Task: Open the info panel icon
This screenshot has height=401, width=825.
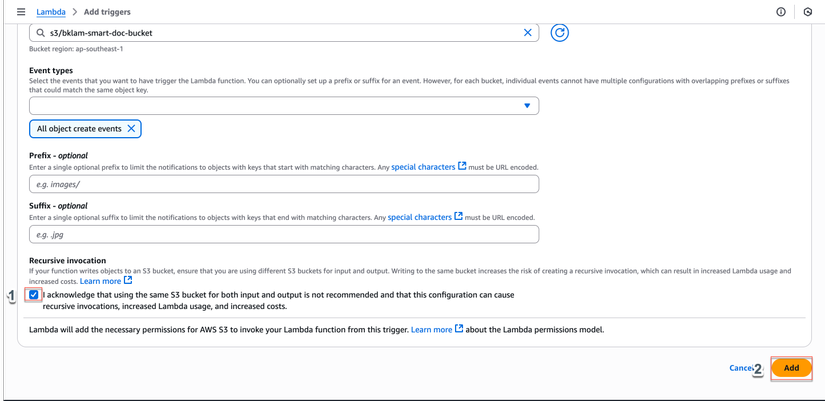Action: 781,12
